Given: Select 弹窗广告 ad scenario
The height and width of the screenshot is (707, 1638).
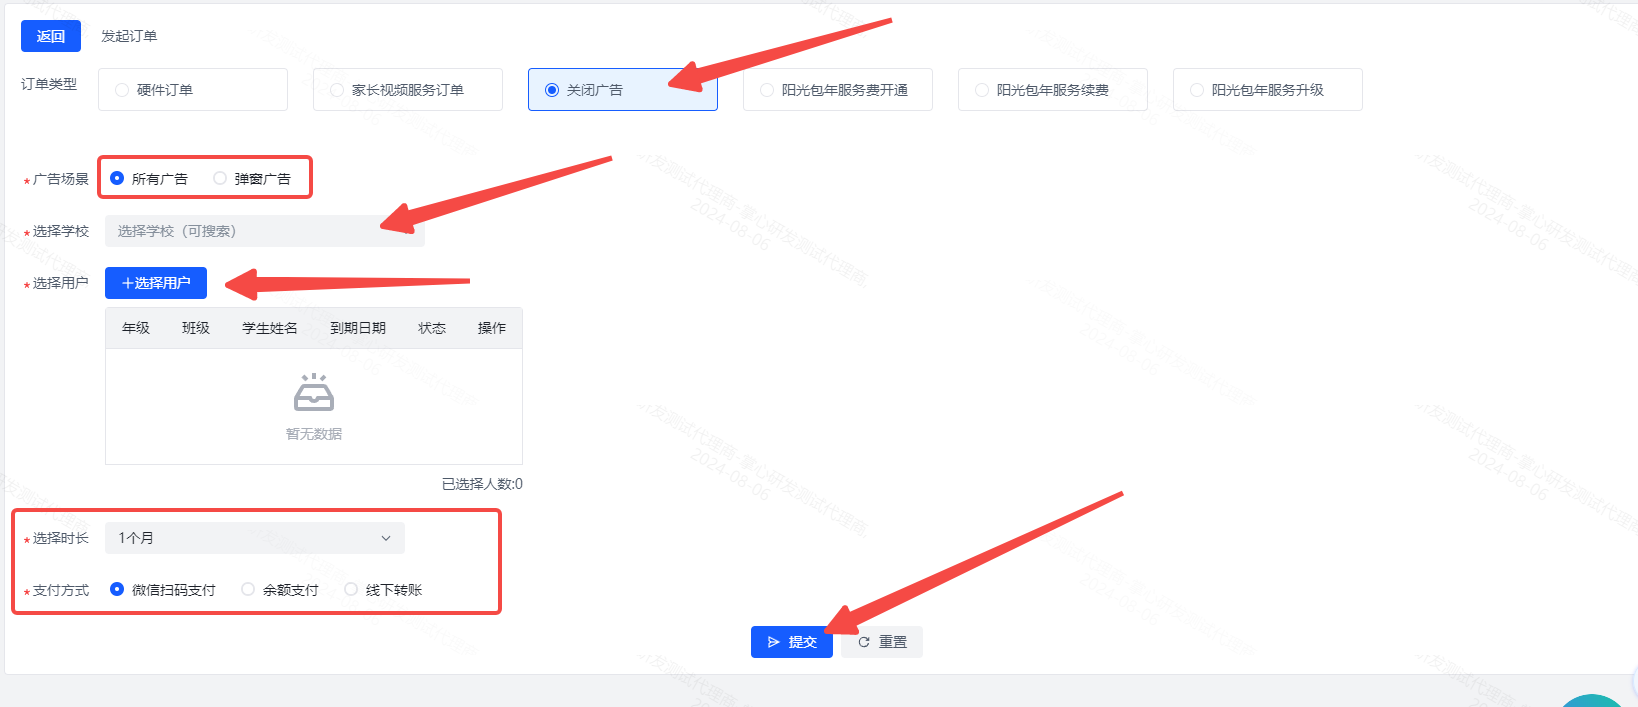Looking at the screenshot, I should click(220, 179).
